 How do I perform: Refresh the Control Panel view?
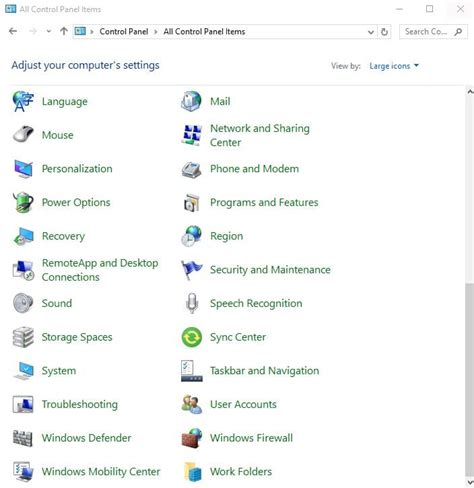(x=384, y=32)
